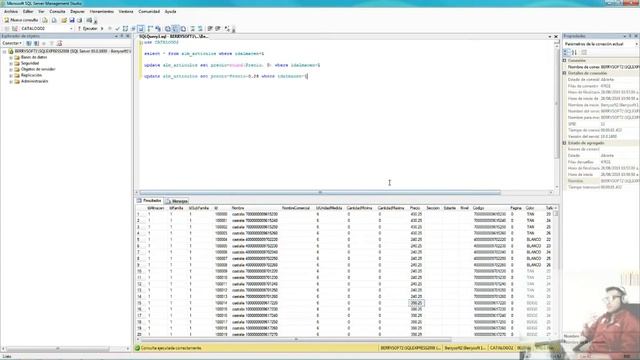
Task: Click the Increase indent icon
Action: [218, 29]
